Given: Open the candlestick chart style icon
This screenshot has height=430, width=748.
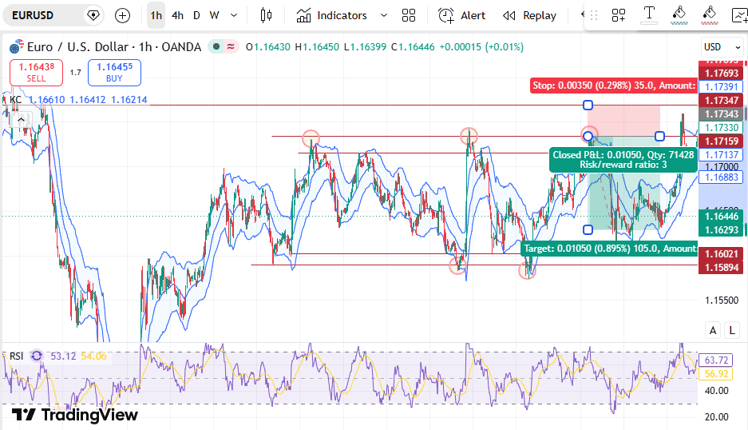Looking at the screenshot, I should coord(266,16).
